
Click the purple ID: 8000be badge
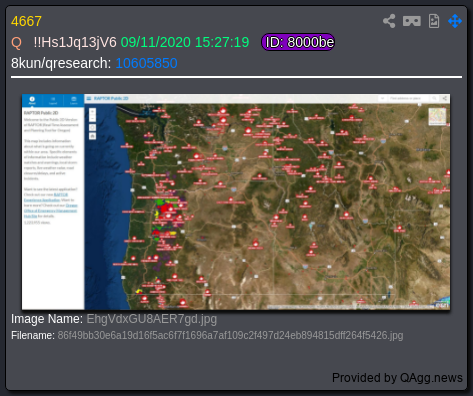(298, 42)
